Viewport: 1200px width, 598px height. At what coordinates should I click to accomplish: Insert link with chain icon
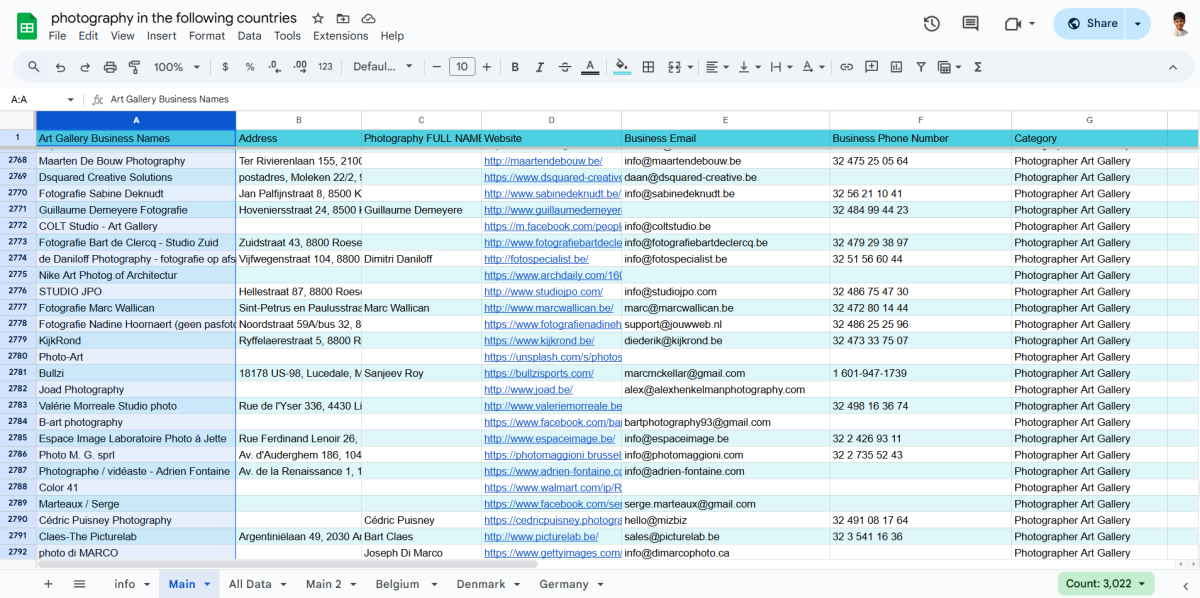846,67
